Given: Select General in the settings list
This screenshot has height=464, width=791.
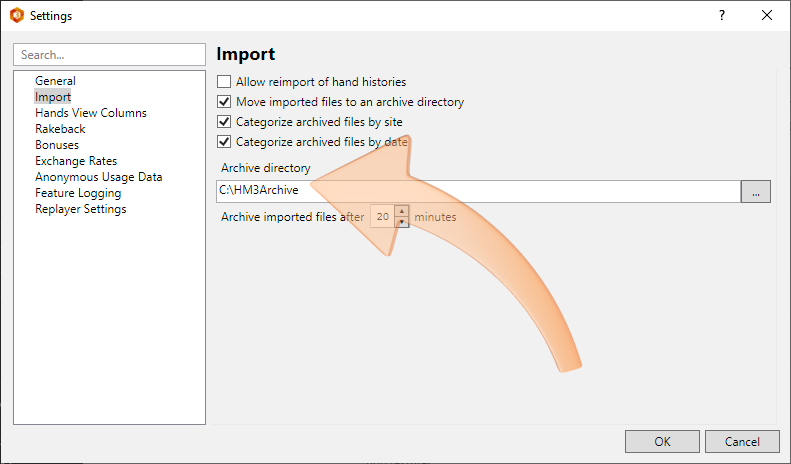Looking at the screenshot, I should pos(55,81).
